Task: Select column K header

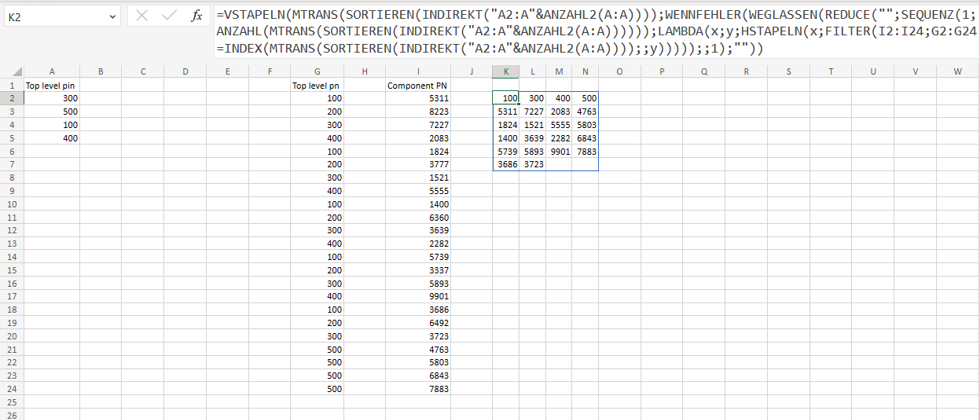Action: point(506,72)
